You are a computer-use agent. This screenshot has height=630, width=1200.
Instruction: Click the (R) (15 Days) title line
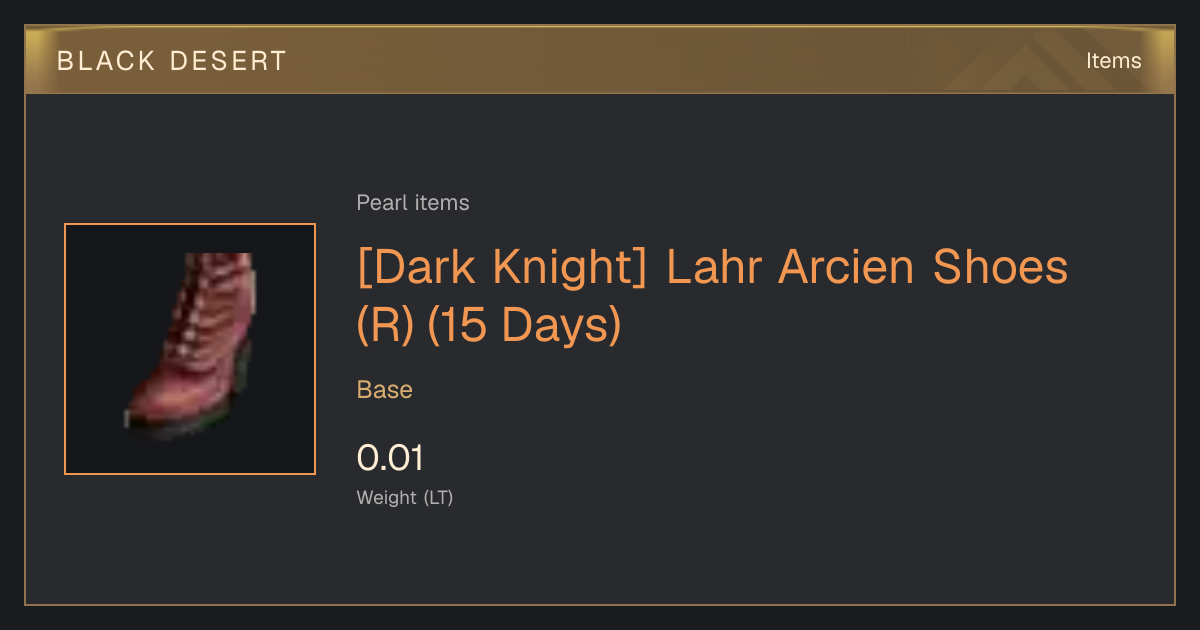coord(489,326)
